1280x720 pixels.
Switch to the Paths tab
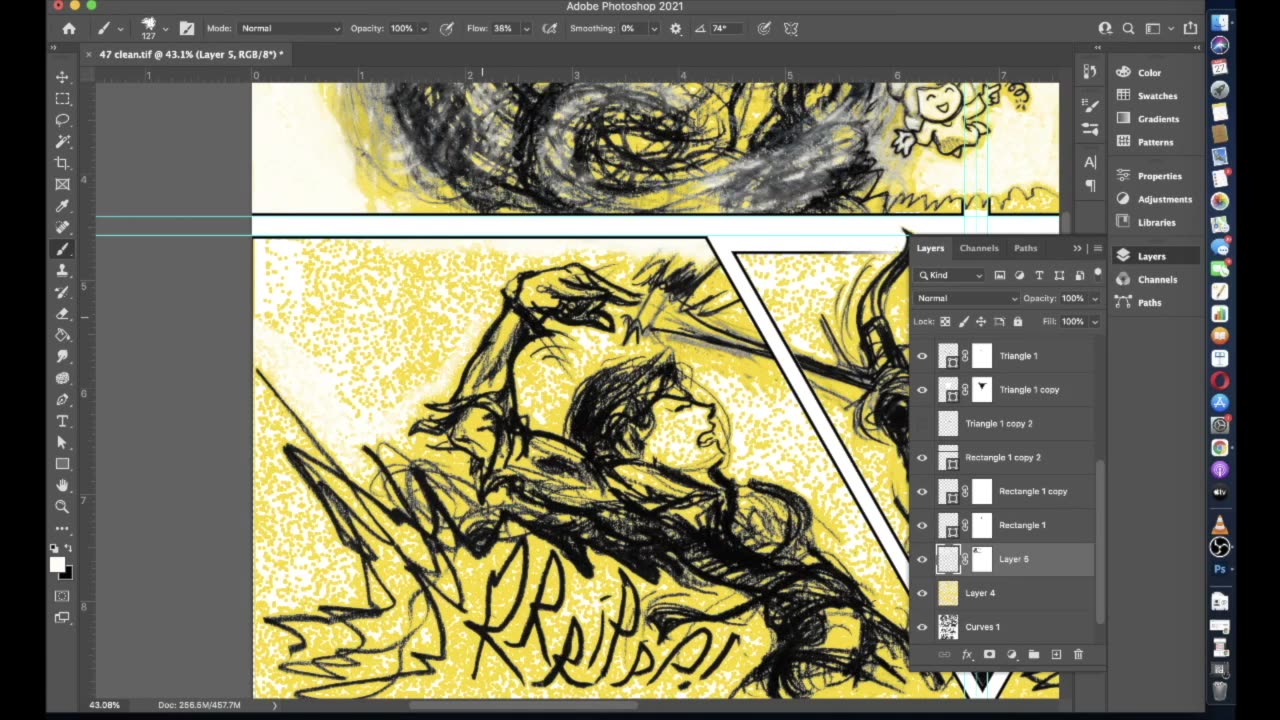pyautogui.click(x=1025, y=248)
